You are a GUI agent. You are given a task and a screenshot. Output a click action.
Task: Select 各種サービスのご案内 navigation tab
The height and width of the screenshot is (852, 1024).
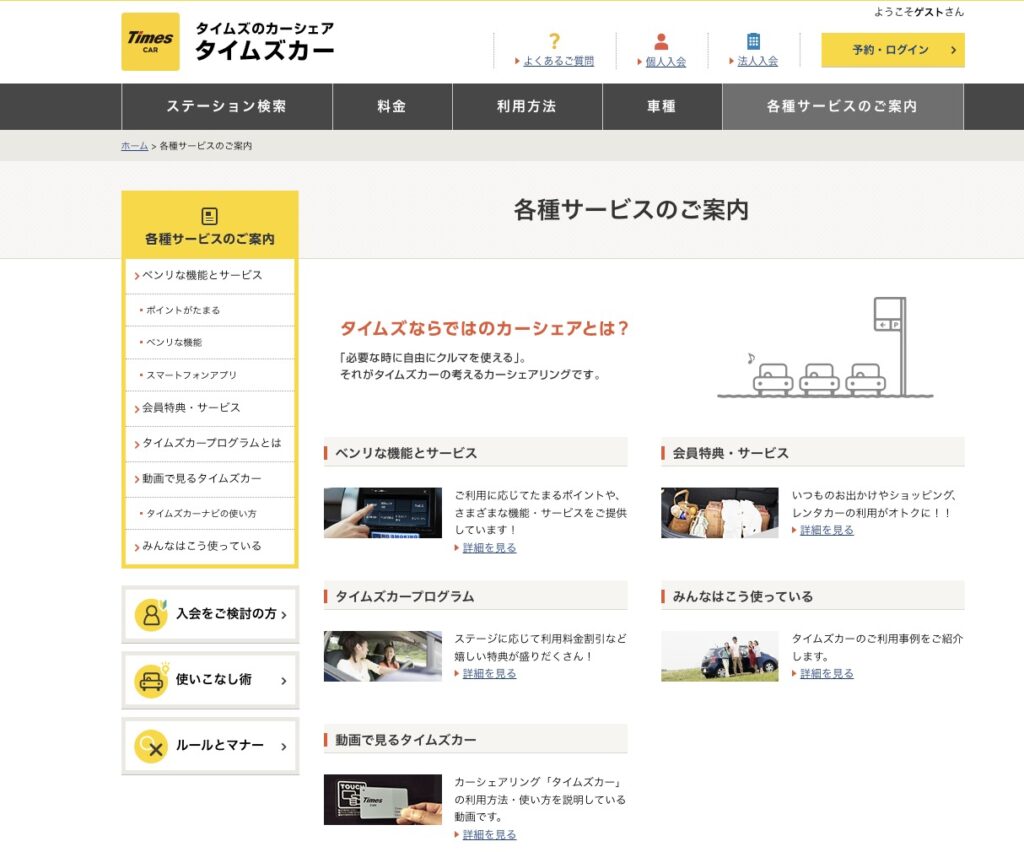point(842,106)
